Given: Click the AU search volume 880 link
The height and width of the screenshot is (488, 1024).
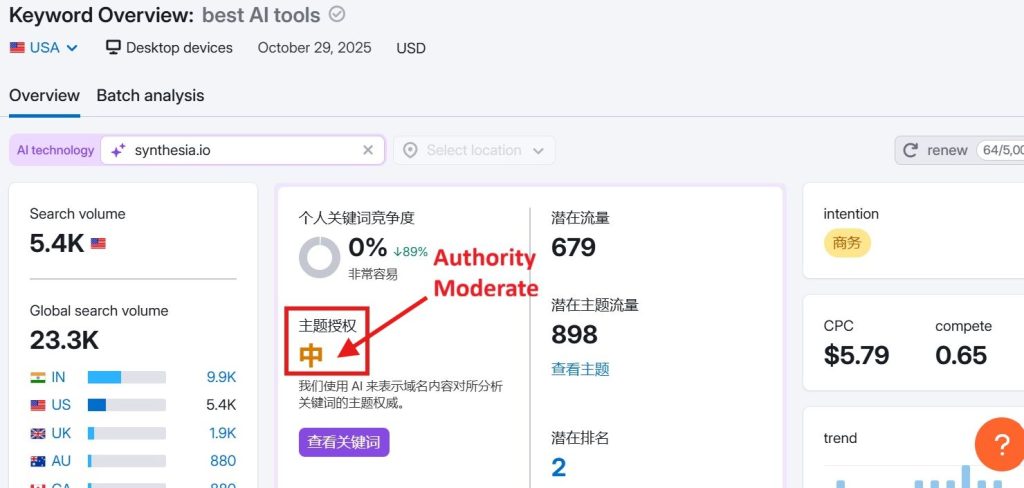Looking at the screenshot, I should pyautogui.click(x=223, y=461).
